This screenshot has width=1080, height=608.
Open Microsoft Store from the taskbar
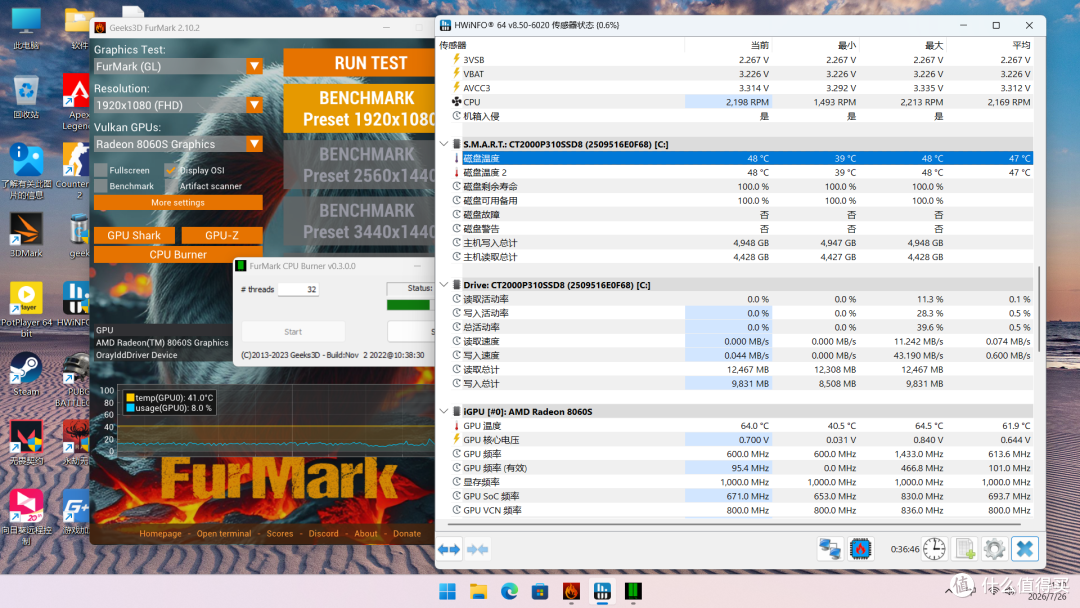coord(540,591)
